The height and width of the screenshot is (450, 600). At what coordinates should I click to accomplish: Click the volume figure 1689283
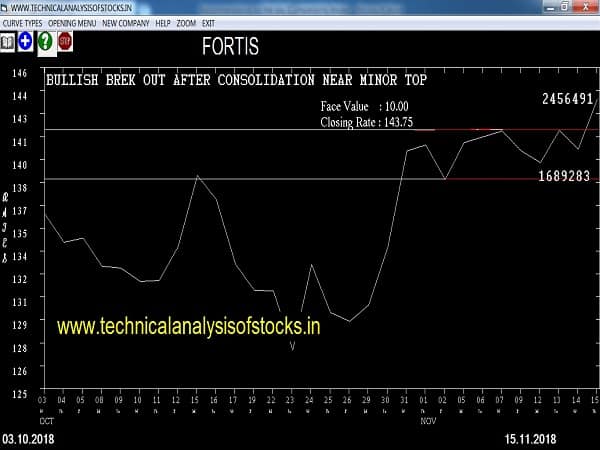tap(564, 176)
